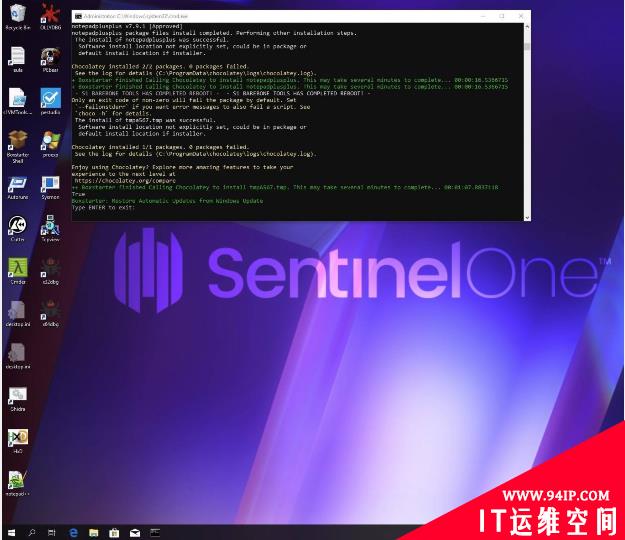Click the console vertical scrollbar thumb
Viewport: 625px width, 540px height.
pos(527,46)
